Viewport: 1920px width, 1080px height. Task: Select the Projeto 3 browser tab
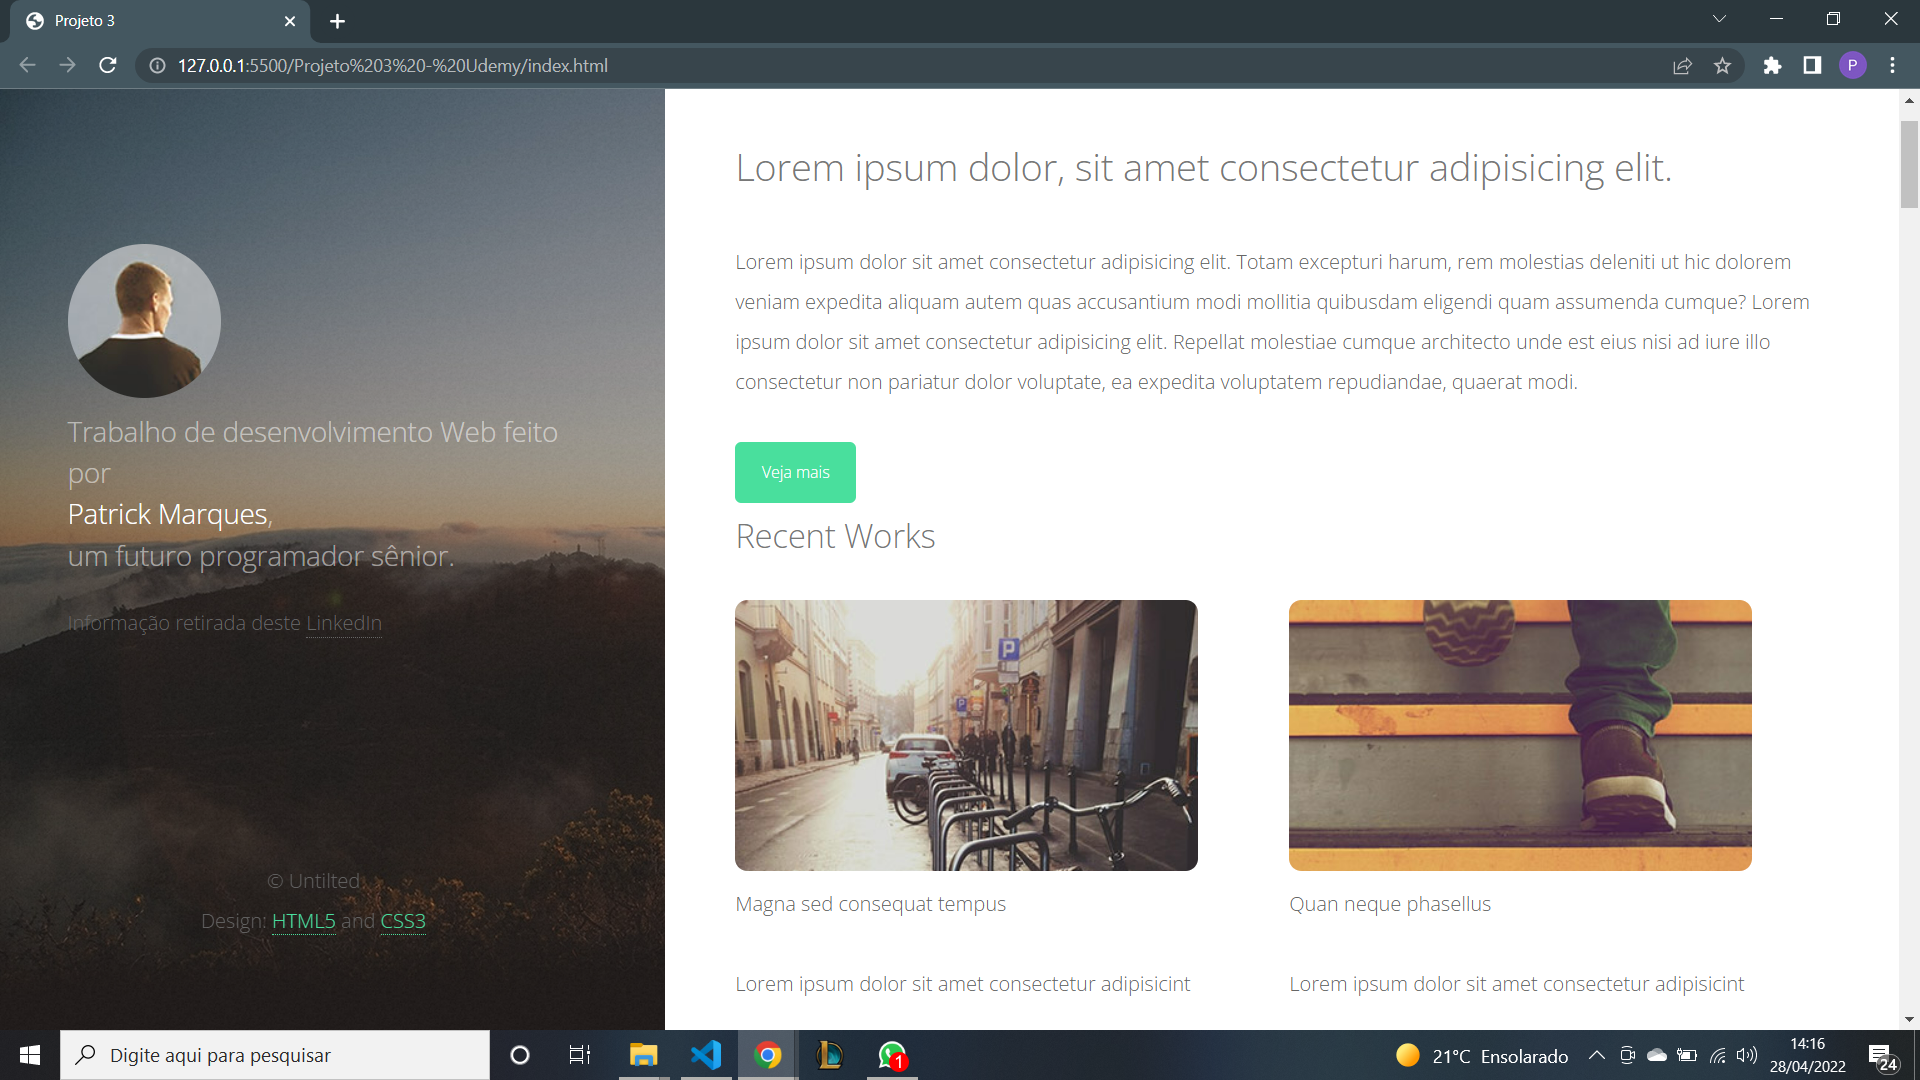coord(160,21)
